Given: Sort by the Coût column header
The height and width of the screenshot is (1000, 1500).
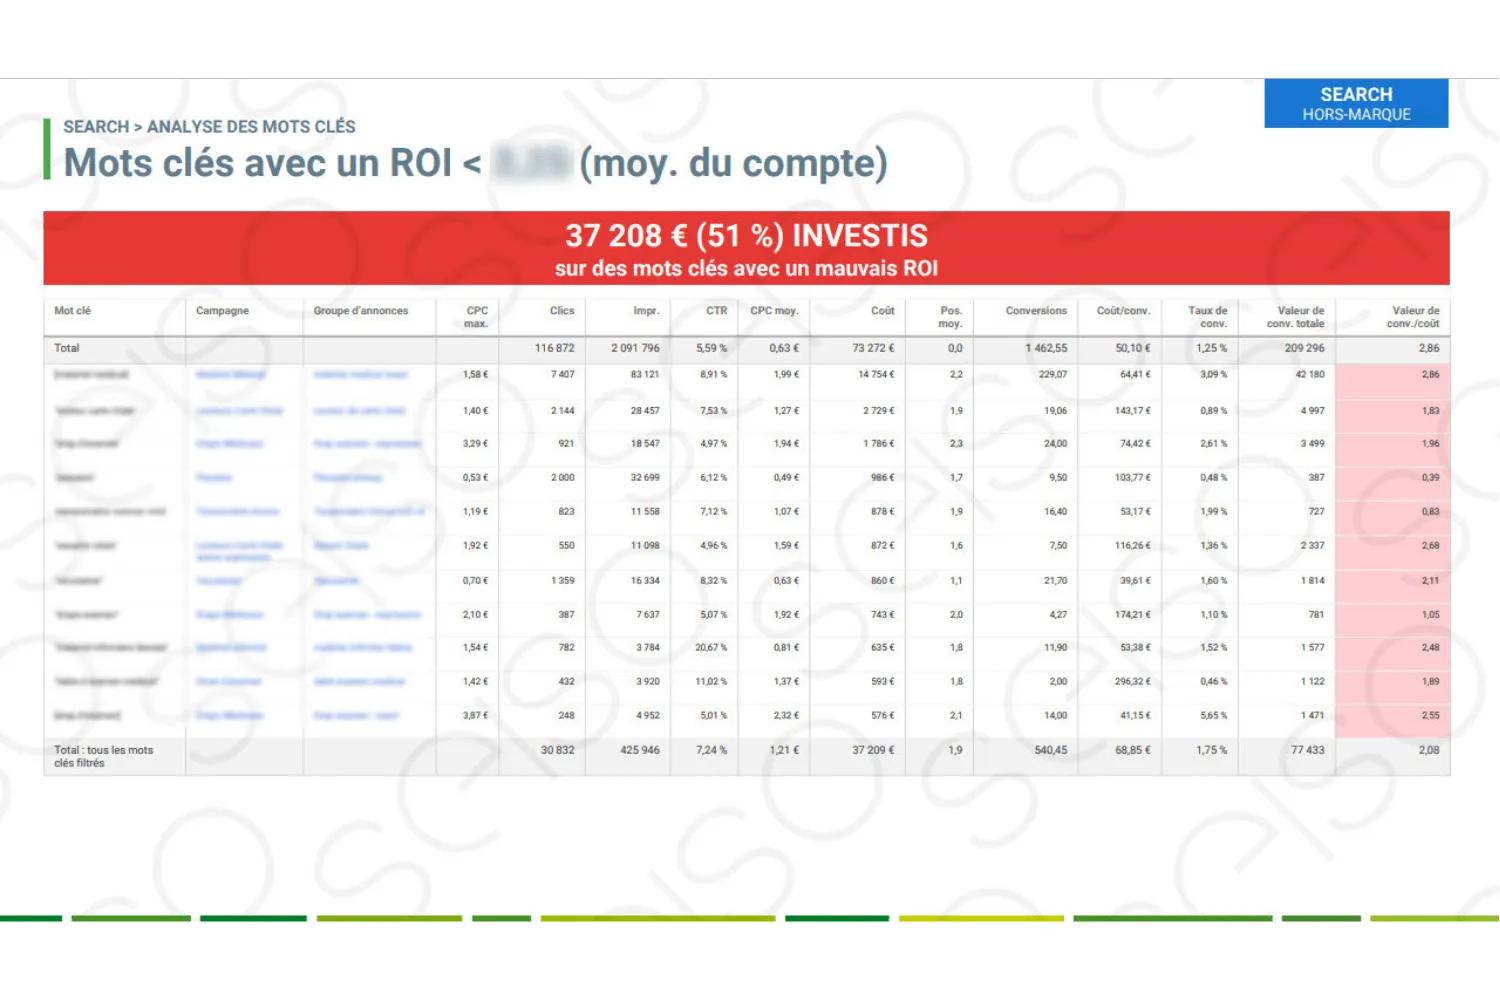Looking at the screenshot, I should [x=882, y=311].
